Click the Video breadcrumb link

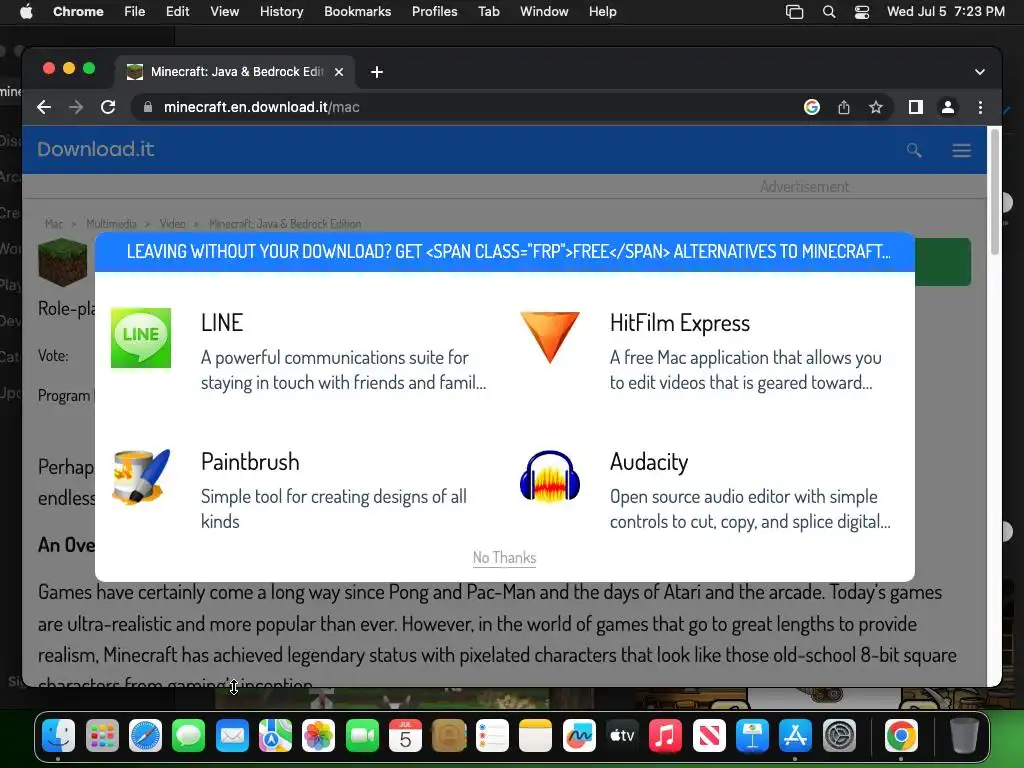[x=172, y=223]
